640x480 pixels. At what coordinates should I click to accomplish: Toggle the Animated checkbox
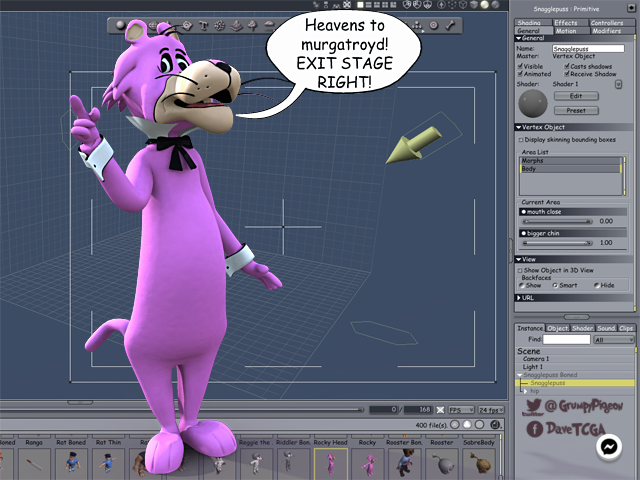point(520,73)
